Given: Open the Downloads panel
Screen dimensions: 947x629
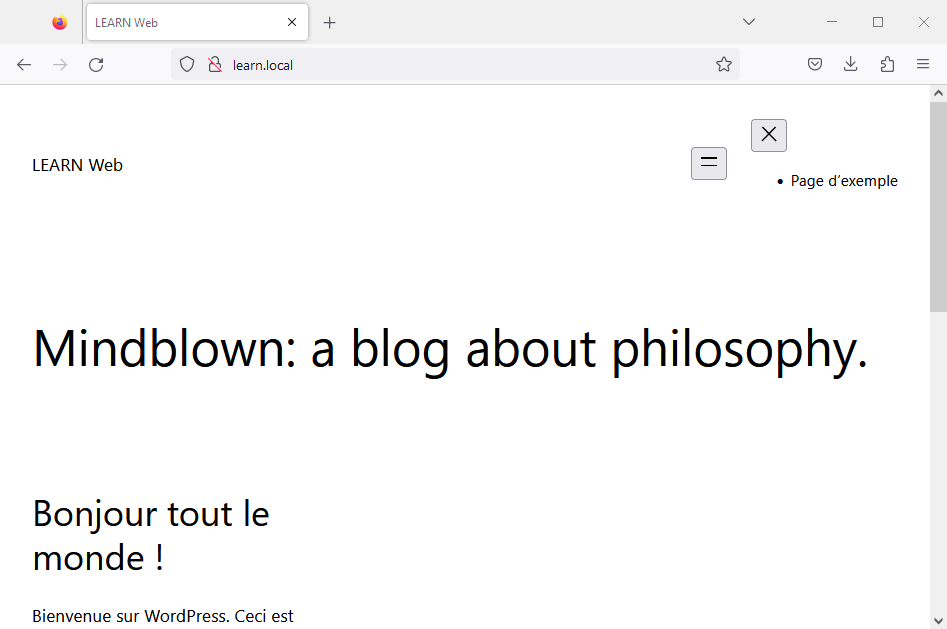Looking at the screenshot, I should tap(851, 65).
